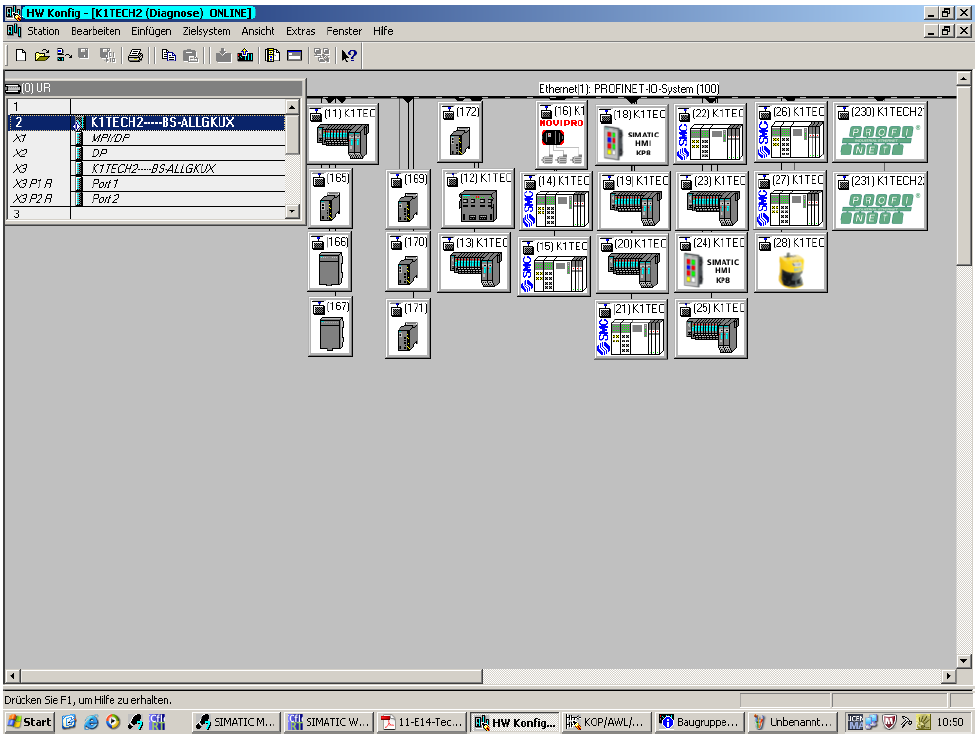Activate the context help arrow-question icon
The image size is (978, 736).
(x=349, y=56)
